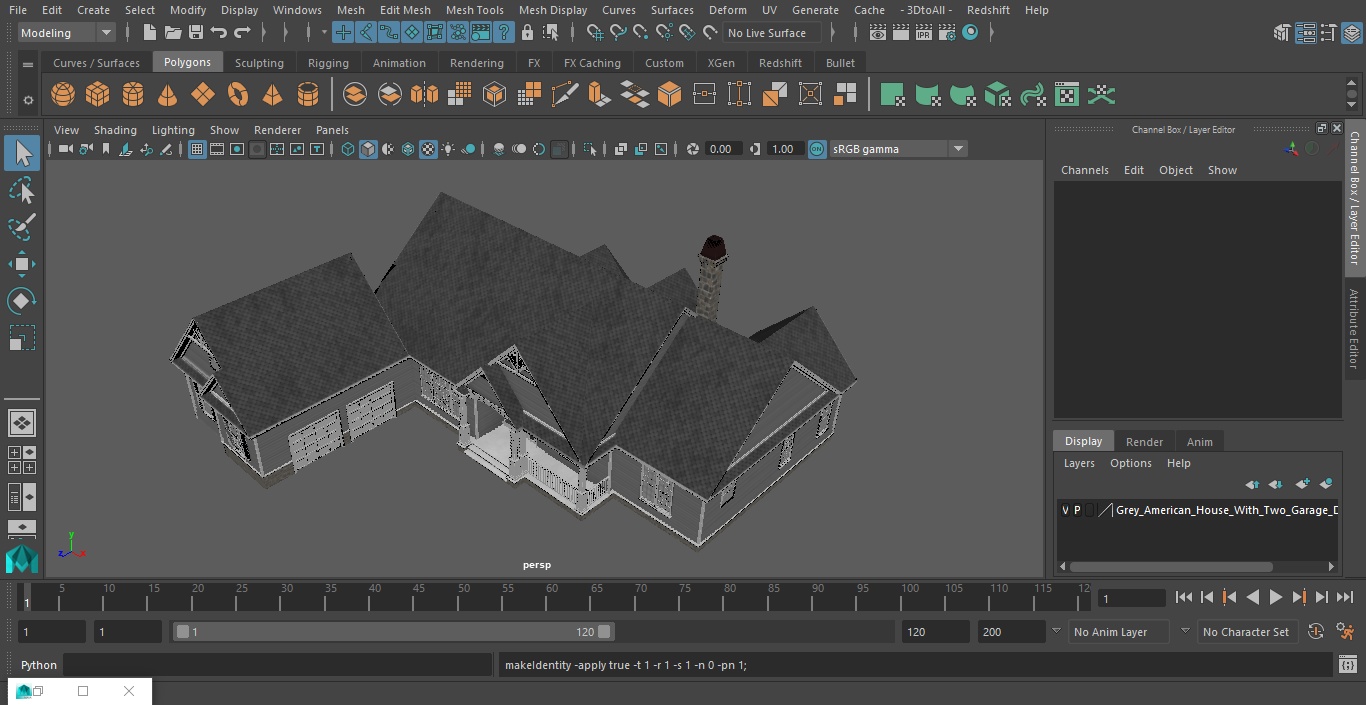Select the Rotate tool in the toolbox
1366x705 pixels.
coord(21,301)
